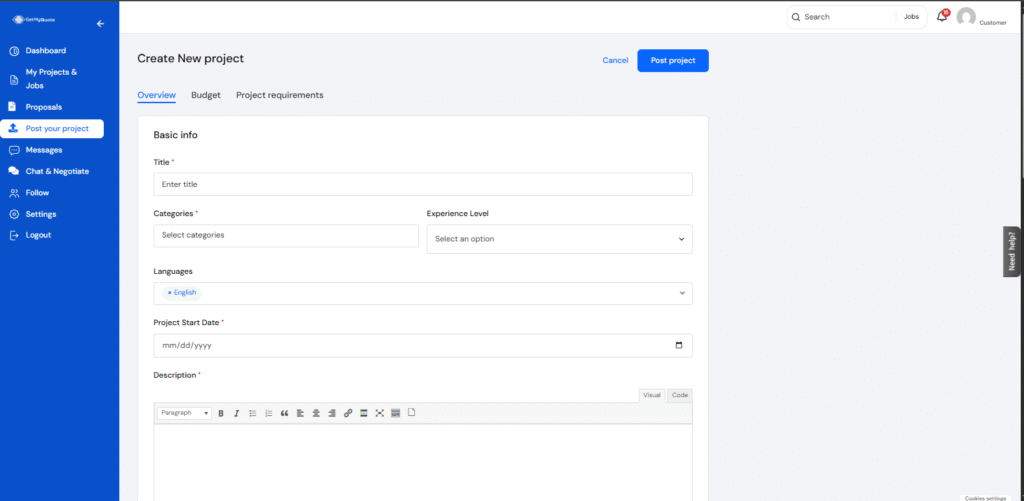The height and width of the screenshot is (501, 1024).
Task: Open the Experience Level dropdown
Action: [x=559, y=239]
